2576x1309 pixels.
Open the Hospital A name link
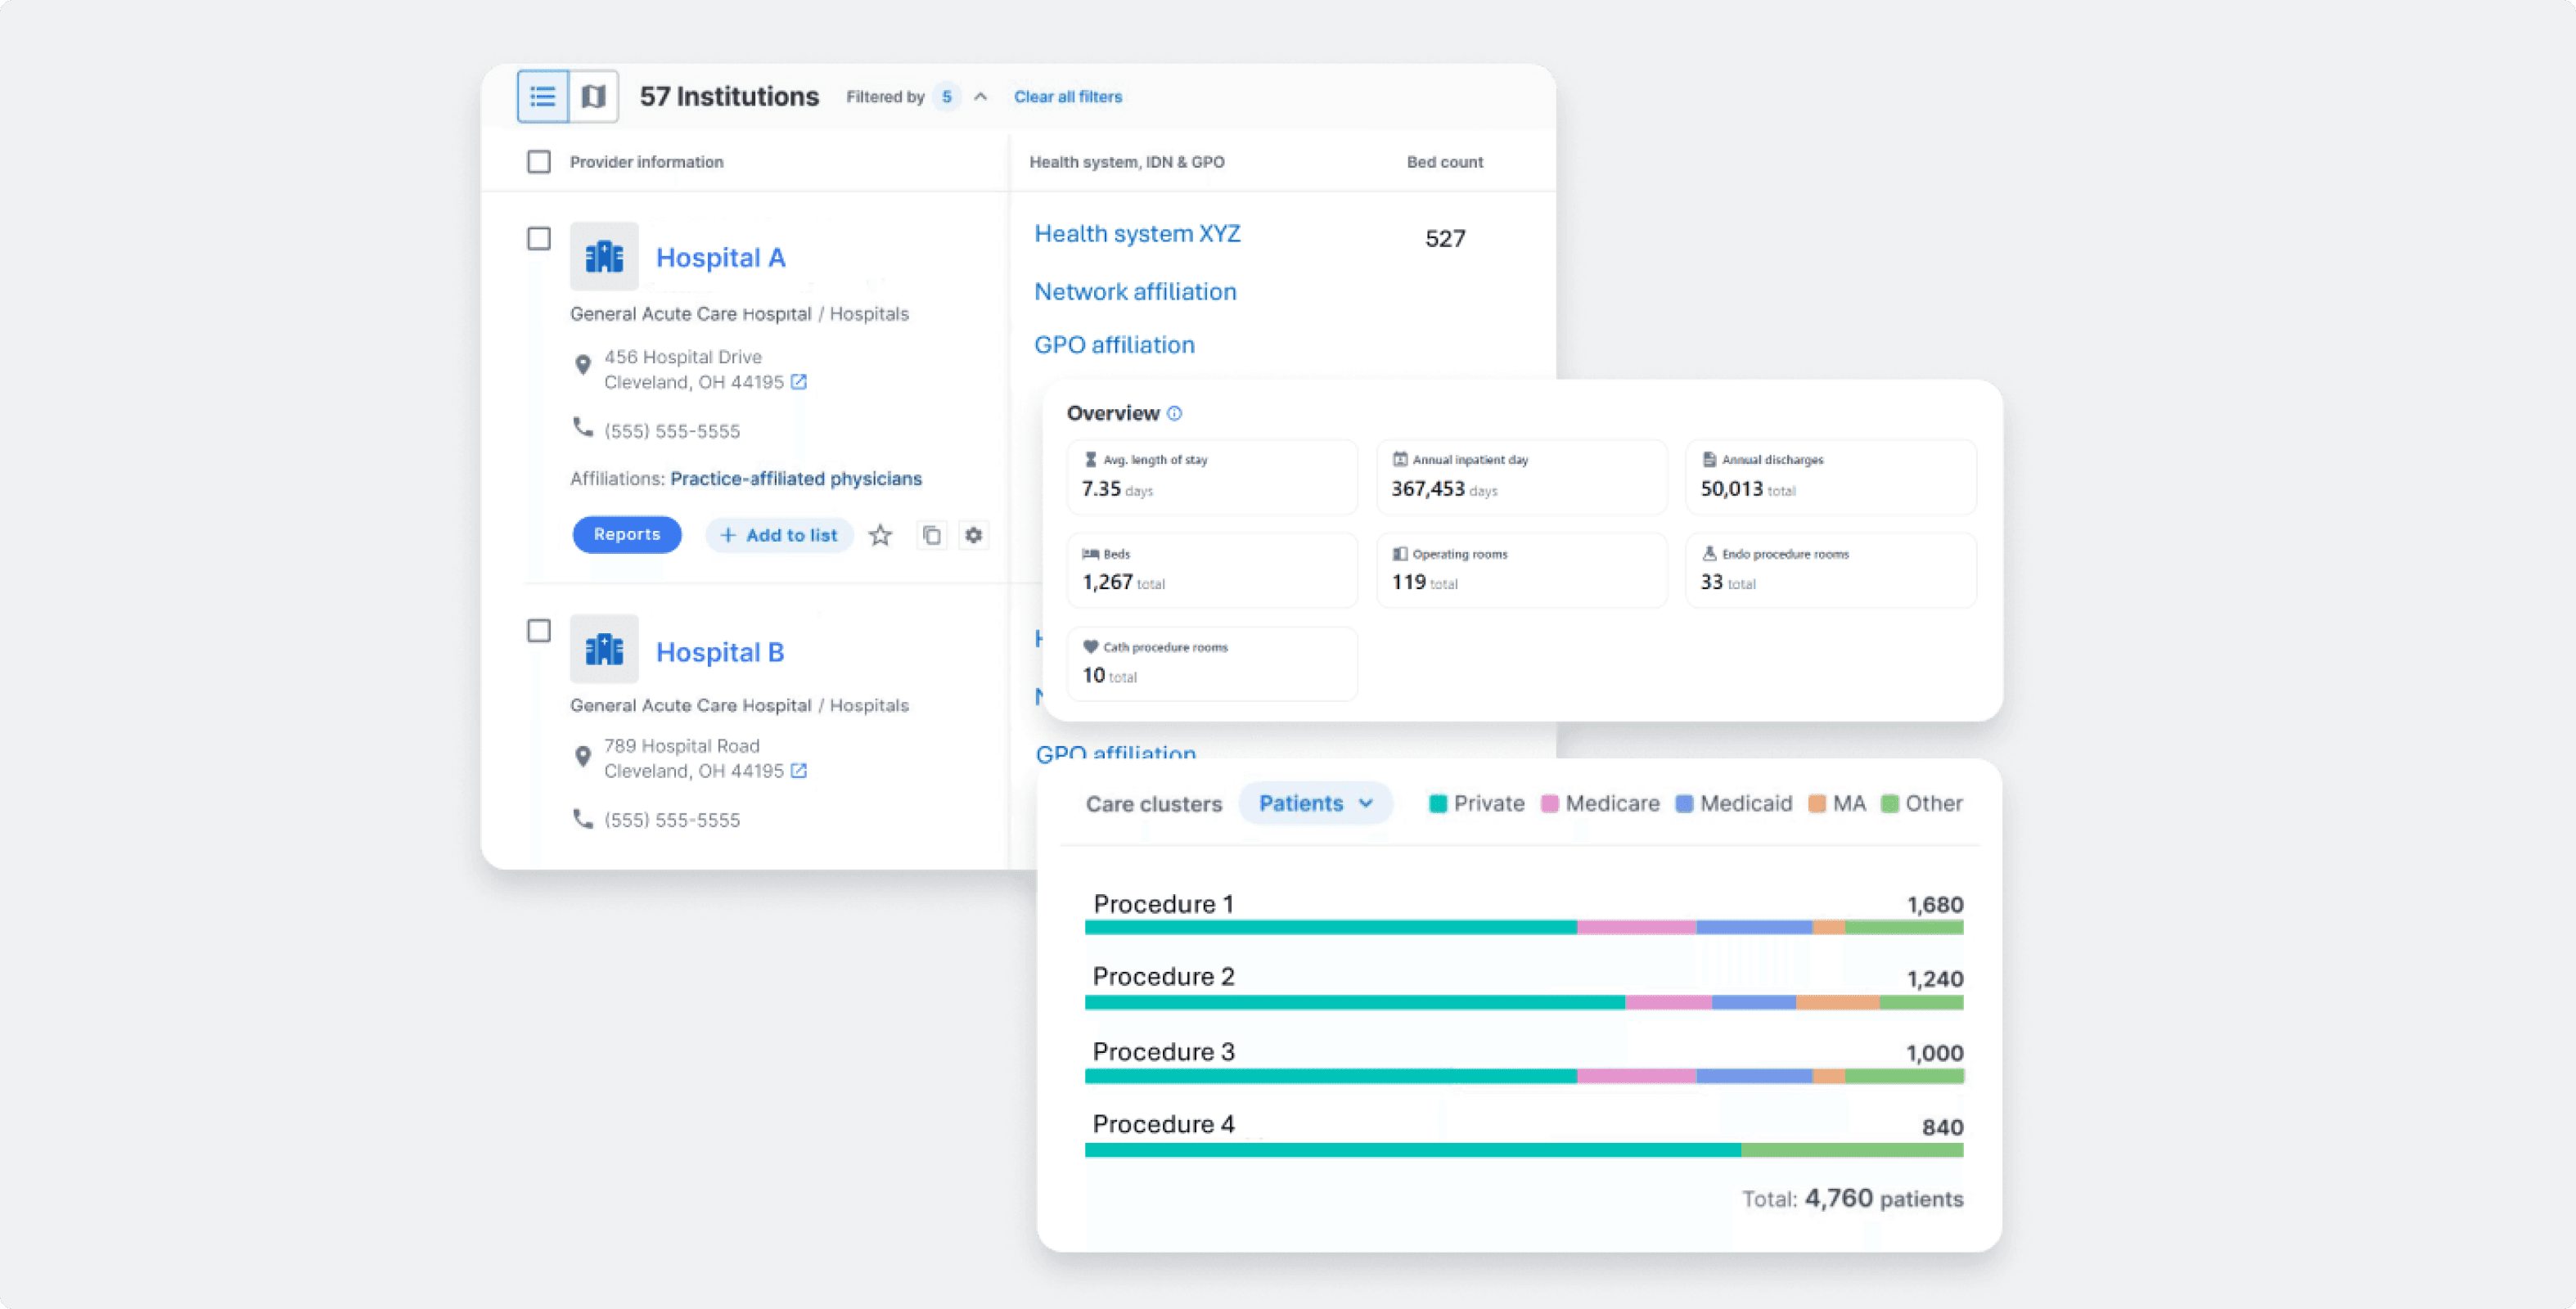721,258
